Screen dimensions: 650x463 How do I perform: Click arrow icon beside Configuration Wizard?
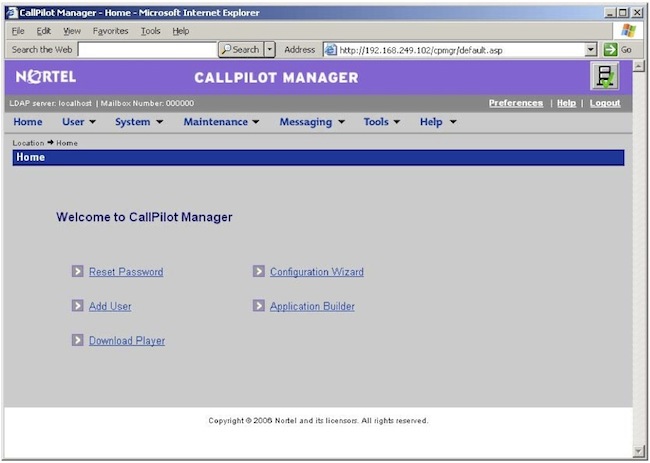[x=259, y=271]
